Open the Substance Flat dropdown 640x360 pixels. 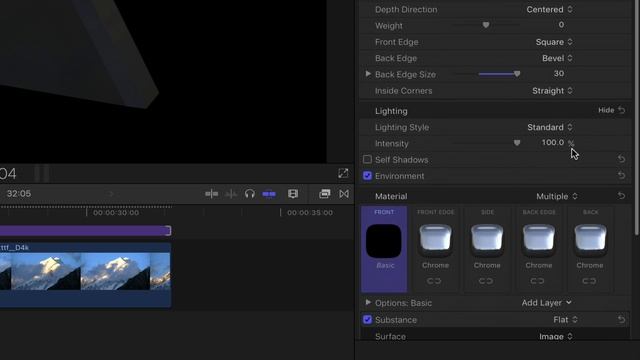pyautogui.click(x=565, y=320)
